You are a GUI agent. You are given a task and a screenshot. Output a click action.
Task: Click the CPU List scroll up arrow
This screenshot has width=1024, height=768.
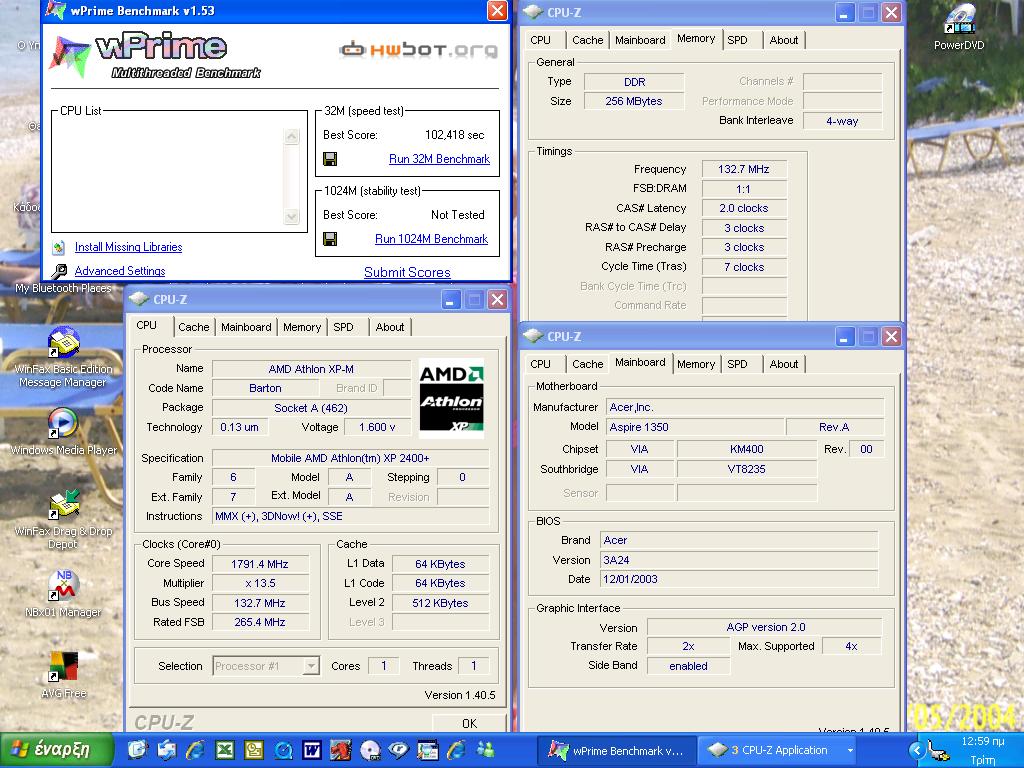pos(292,136)
